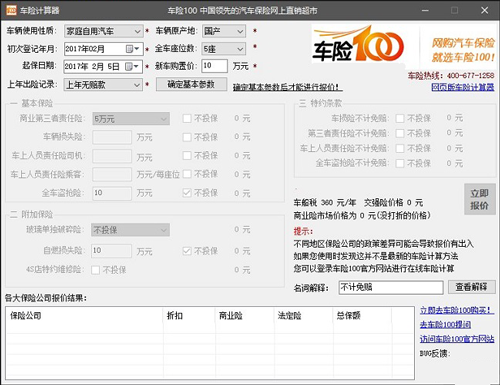The width and height of the screenshot is (500, 385).
Task: Click the 立即报价 button
Action: point(479,199)
